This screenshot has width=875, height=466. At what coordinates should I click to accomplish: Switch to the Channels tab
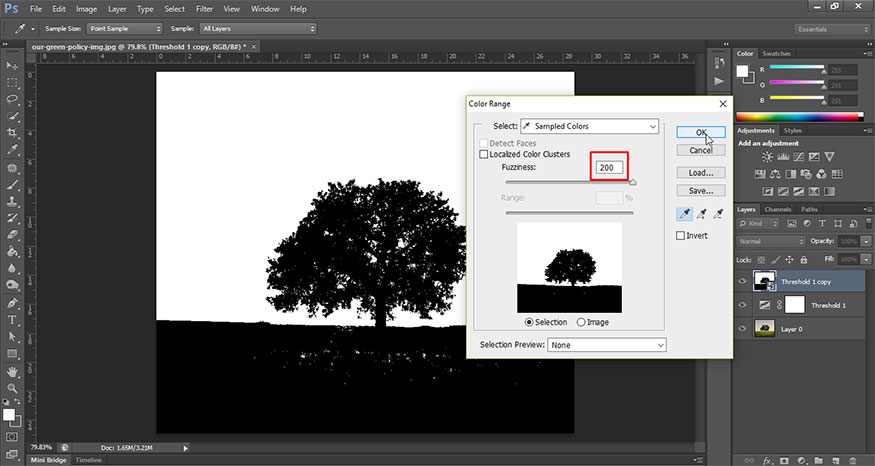tap(777, 209)
